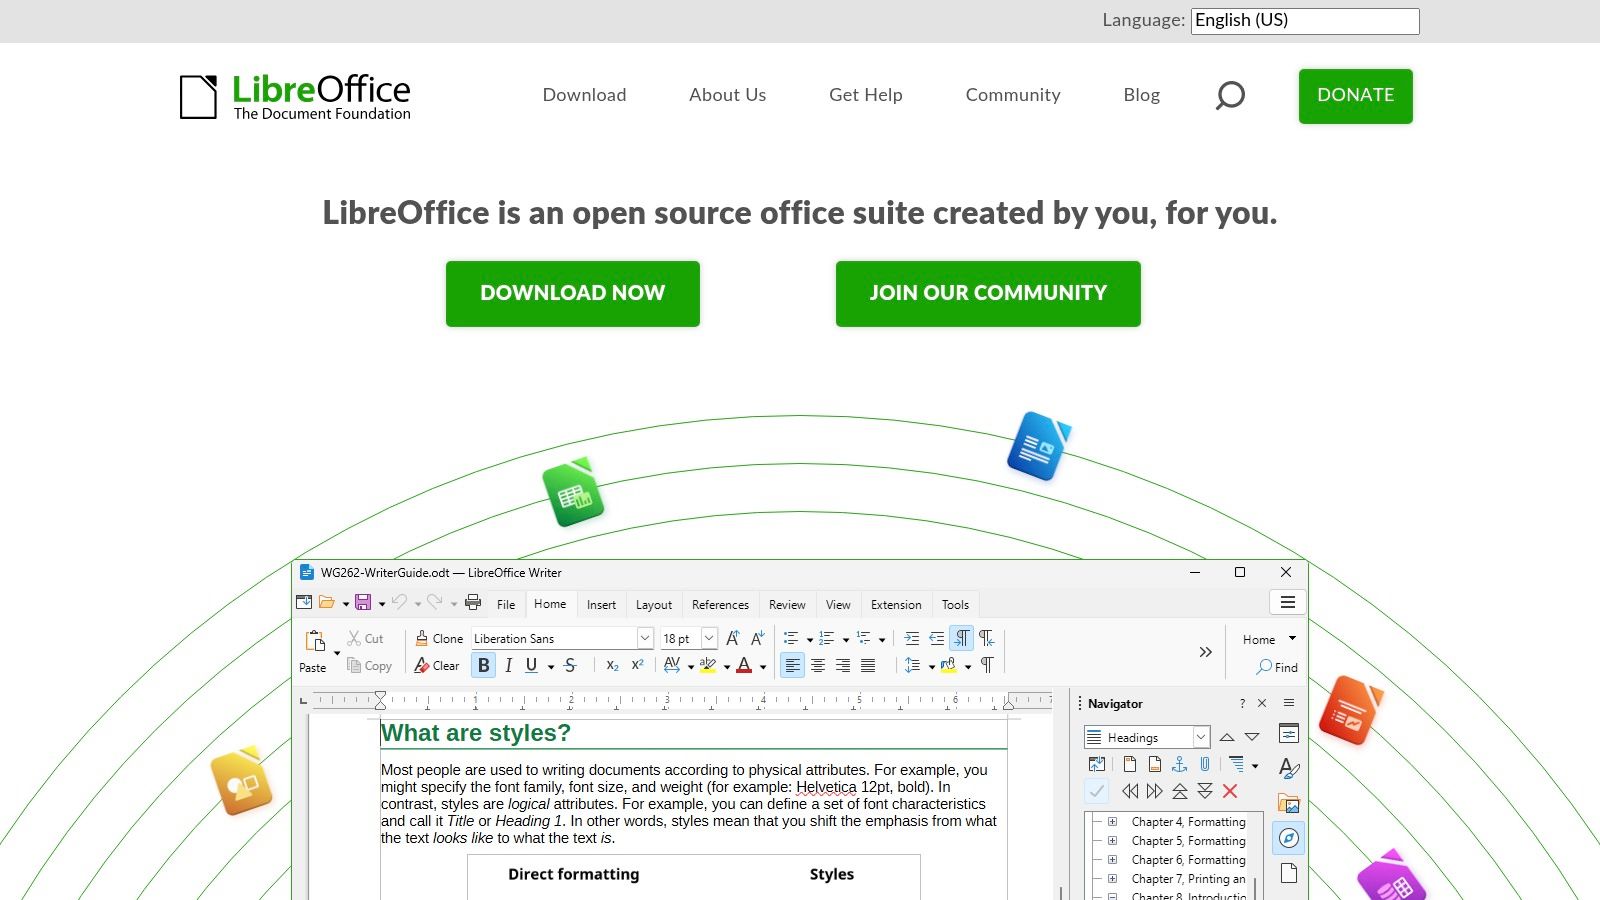The height and width of the screenshot is (900, 1600).
Task: Toggle Strikethrough formatting in Writer
Action: [x=570, y=665]
